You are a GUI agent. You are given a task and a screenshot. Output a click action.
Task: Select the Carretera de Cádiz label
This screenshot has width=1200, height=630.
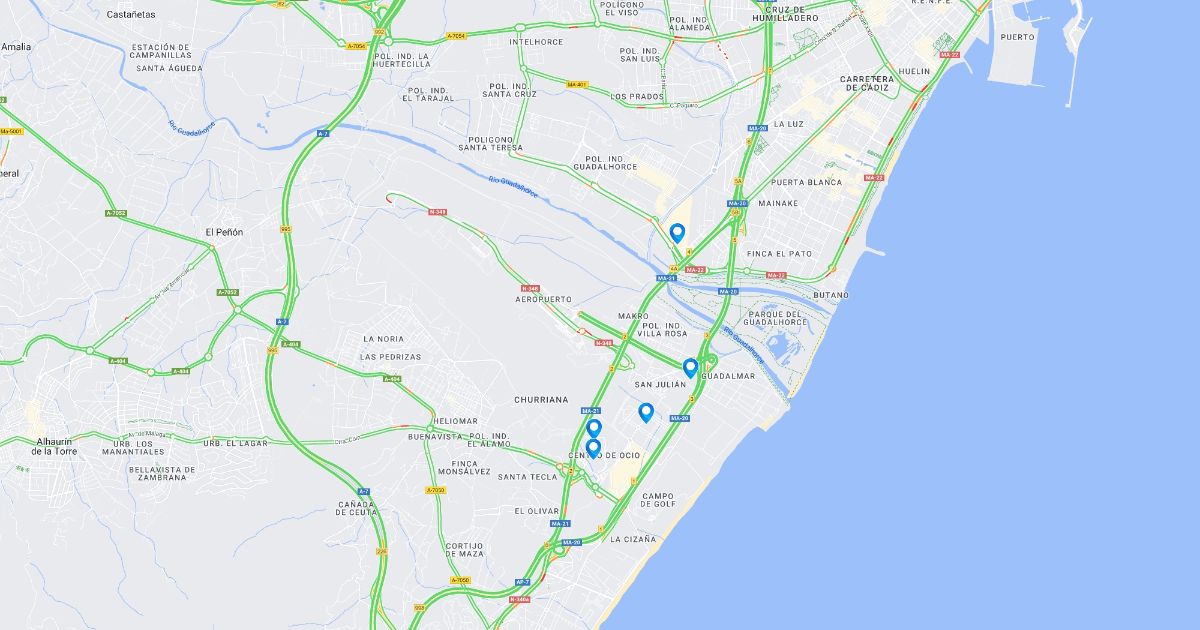(867, 83)
